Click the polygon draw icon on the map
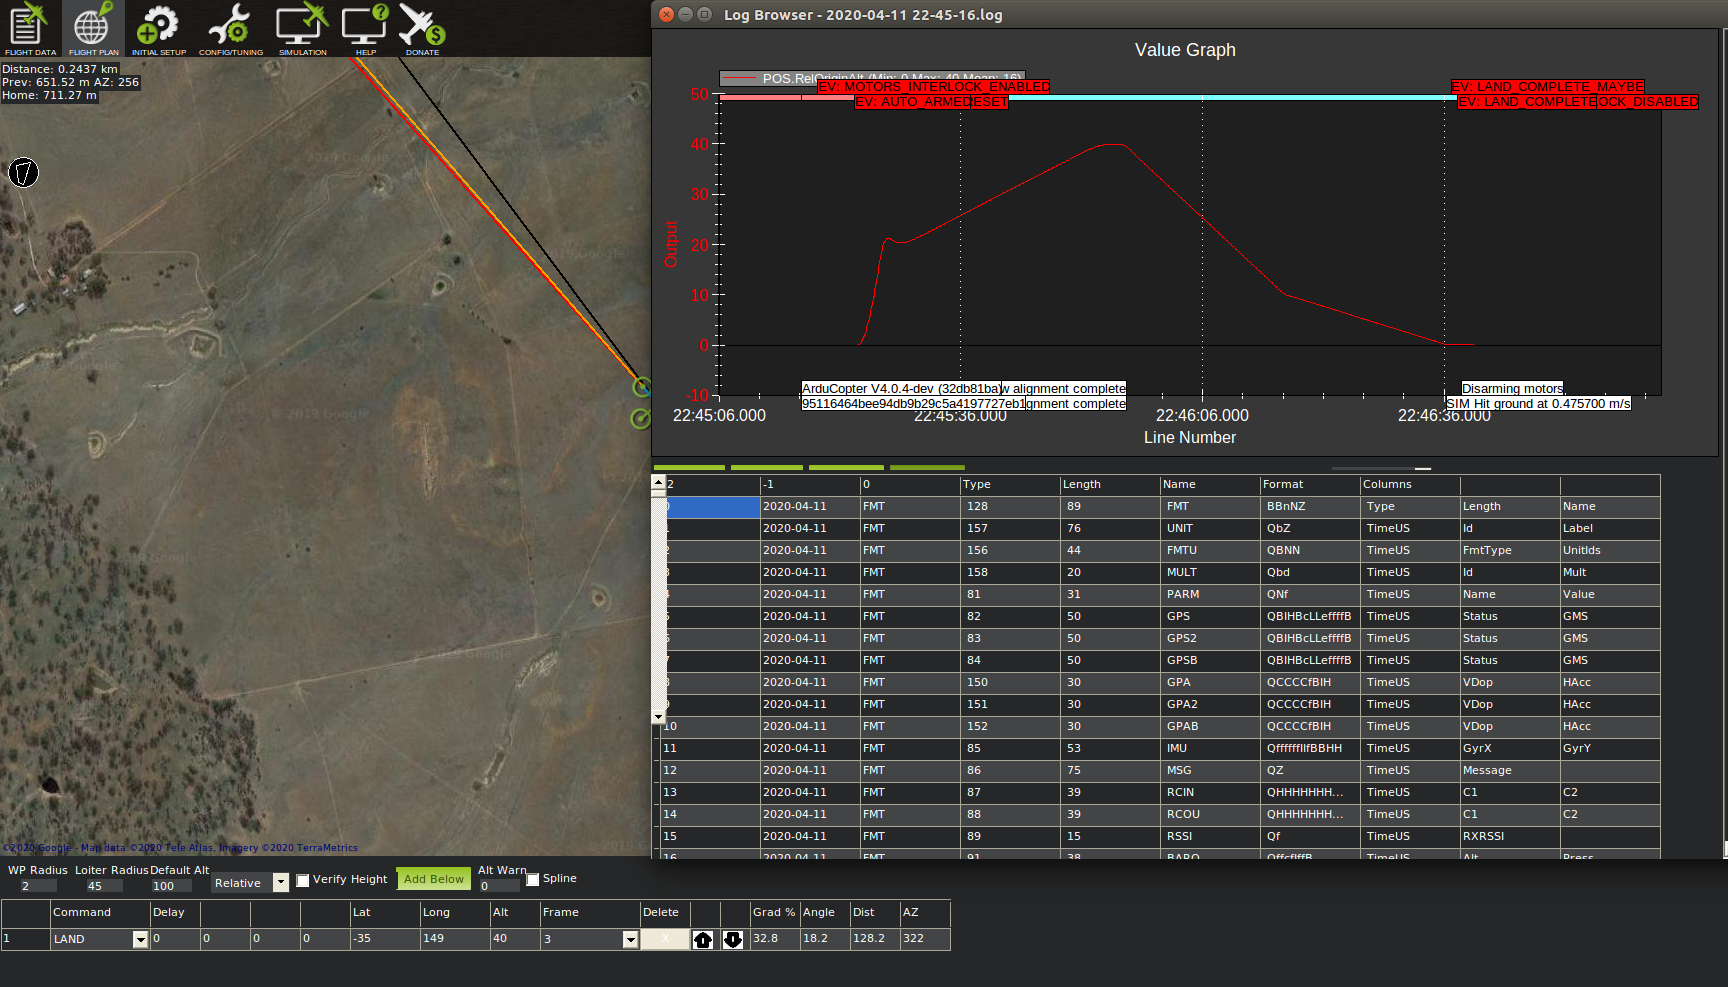The image size is (1728, 987). [23, 172]
